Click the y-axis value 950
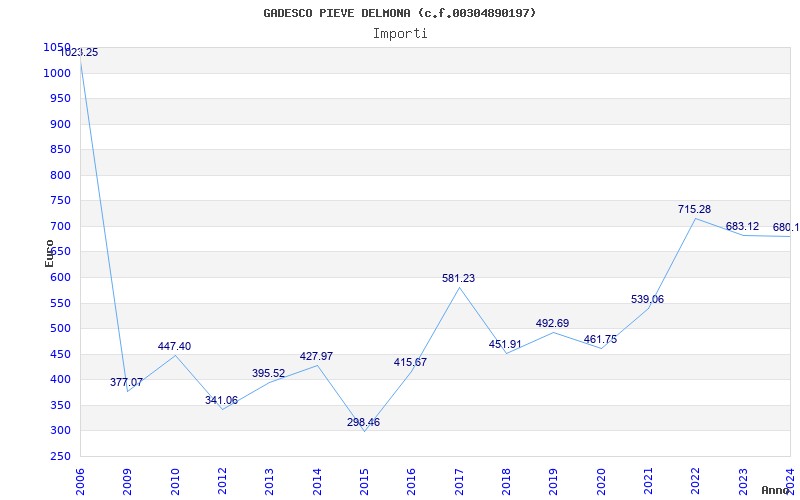This screenshot has width=800, height=500. pos(60,98)
